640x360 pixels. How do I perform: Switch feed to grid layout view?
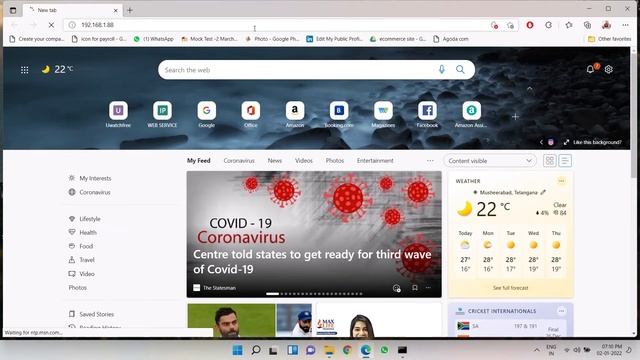[550, 161]
